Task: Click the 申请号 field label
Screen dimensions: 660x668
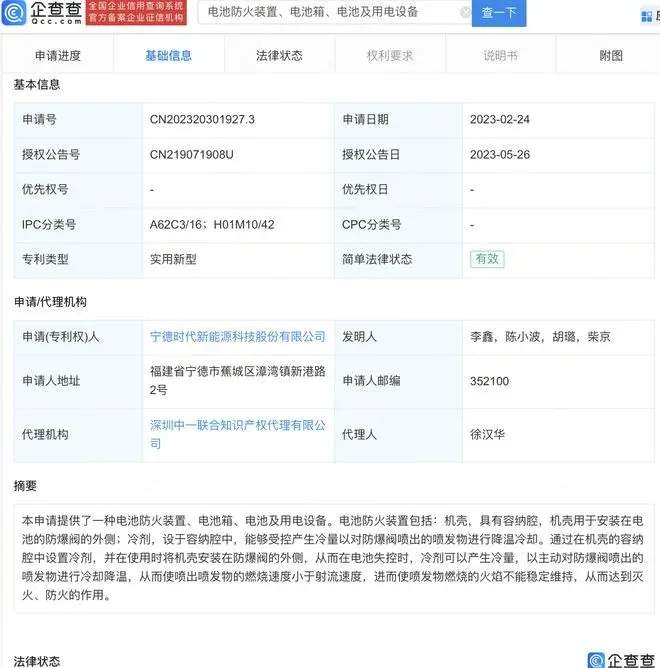Action: 39,120
